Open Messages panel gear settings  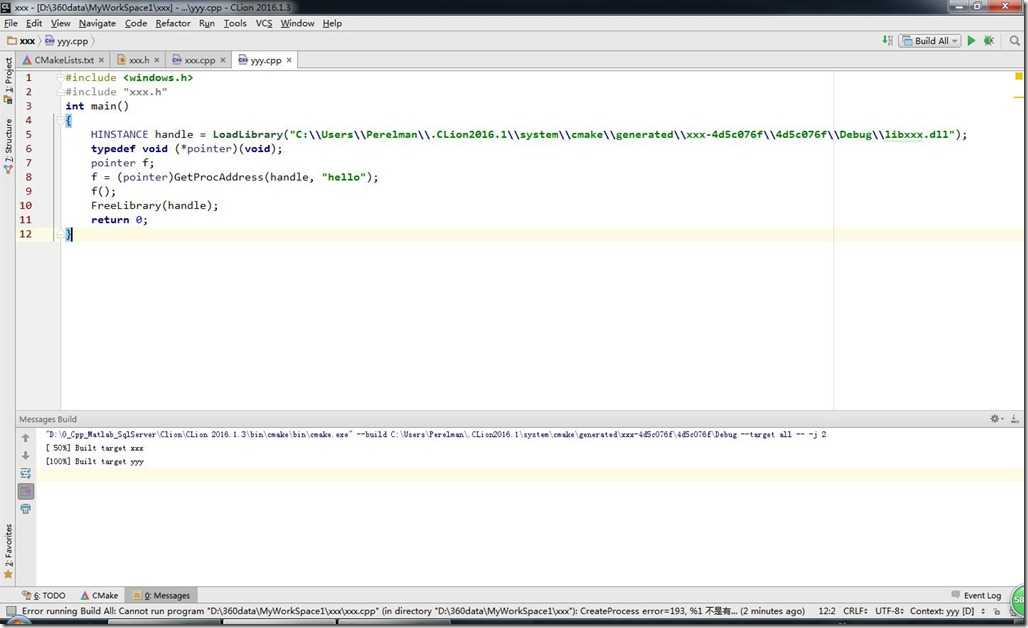click(995, 418)
